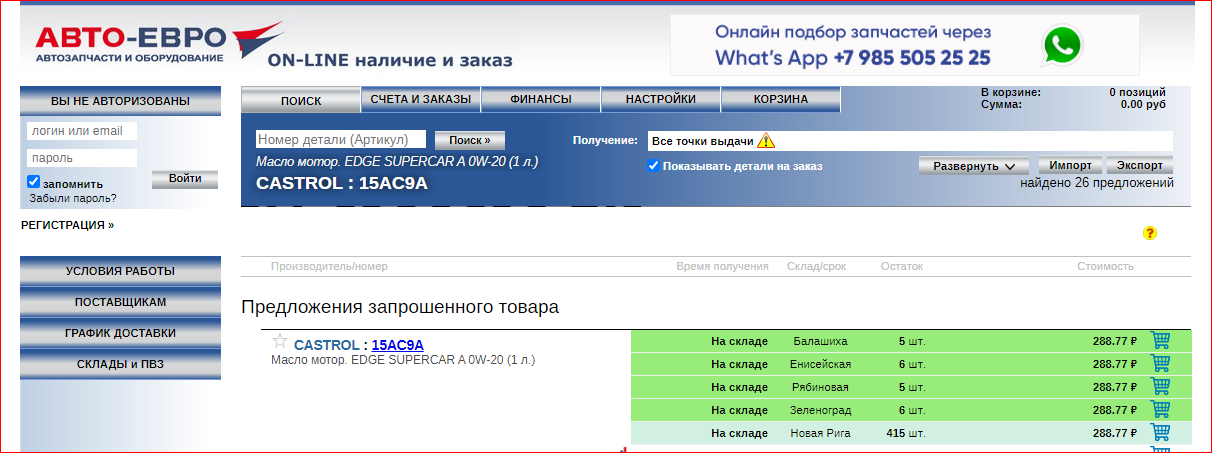
Task: Open the yellow question mark help icon
Action: (x=1150, y=233)
